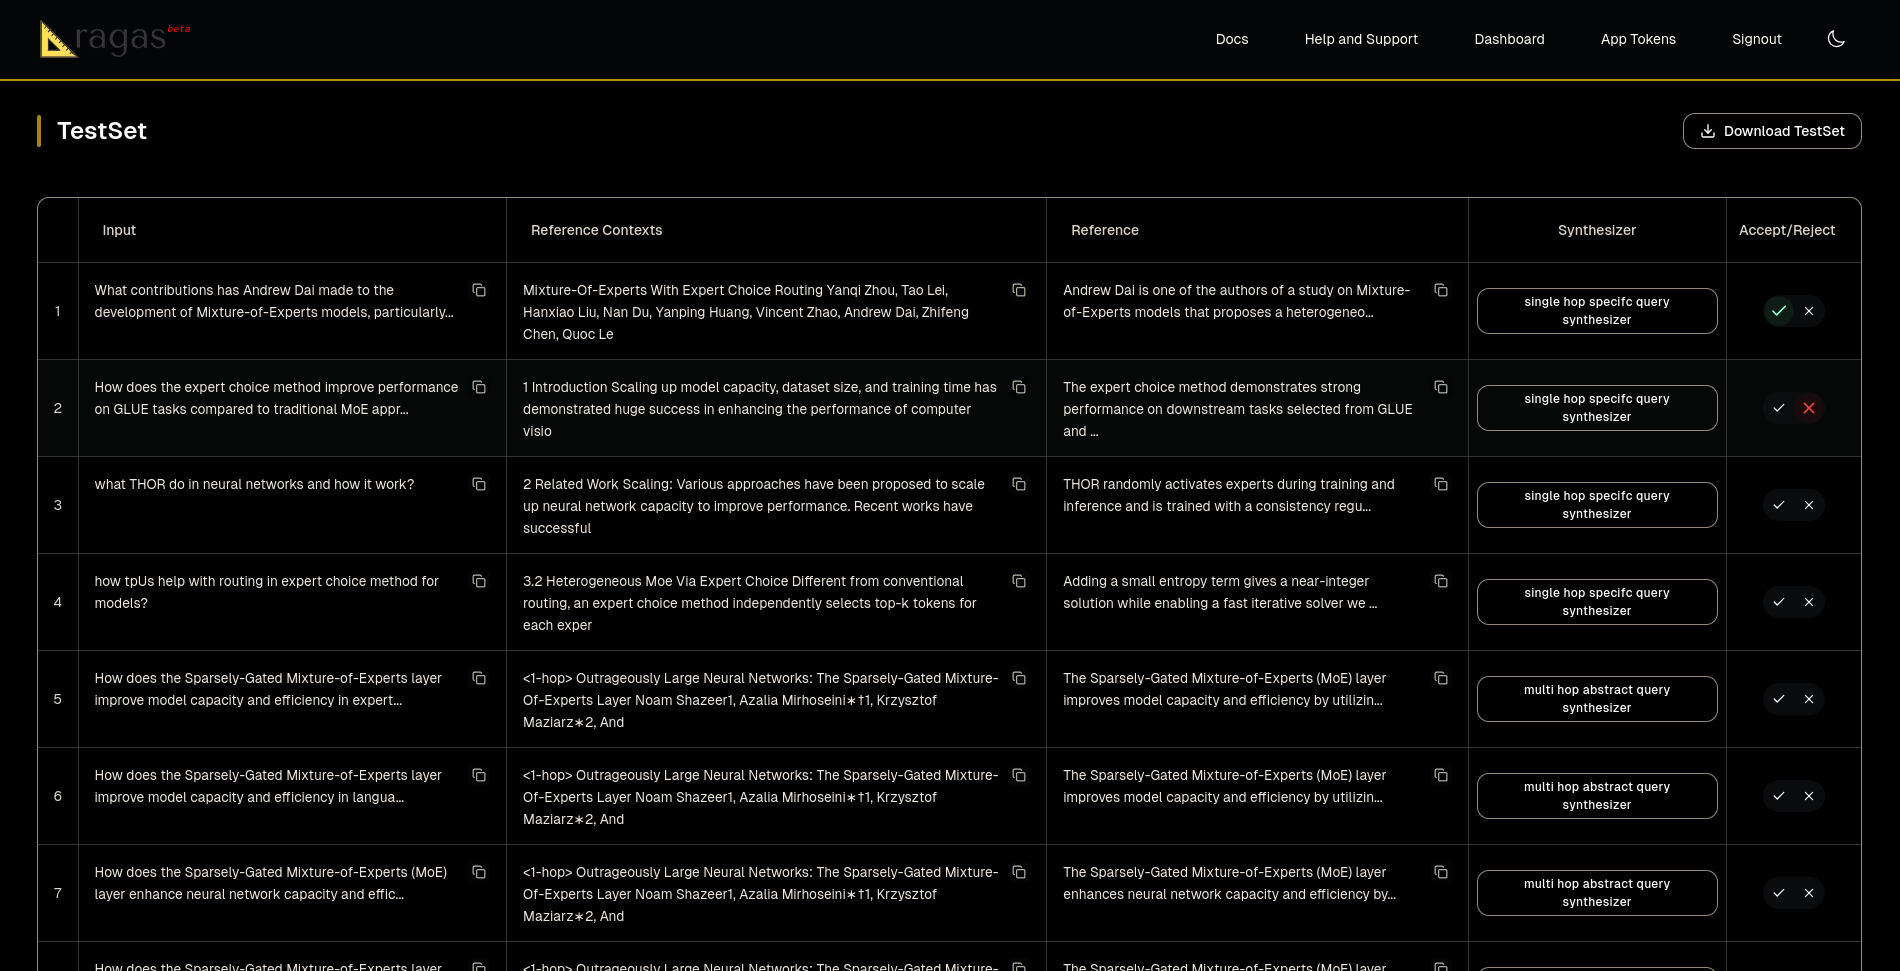Screen dimensions: 1900x971
Task: Click Signout in the navbar
Action: (1757, 39)
